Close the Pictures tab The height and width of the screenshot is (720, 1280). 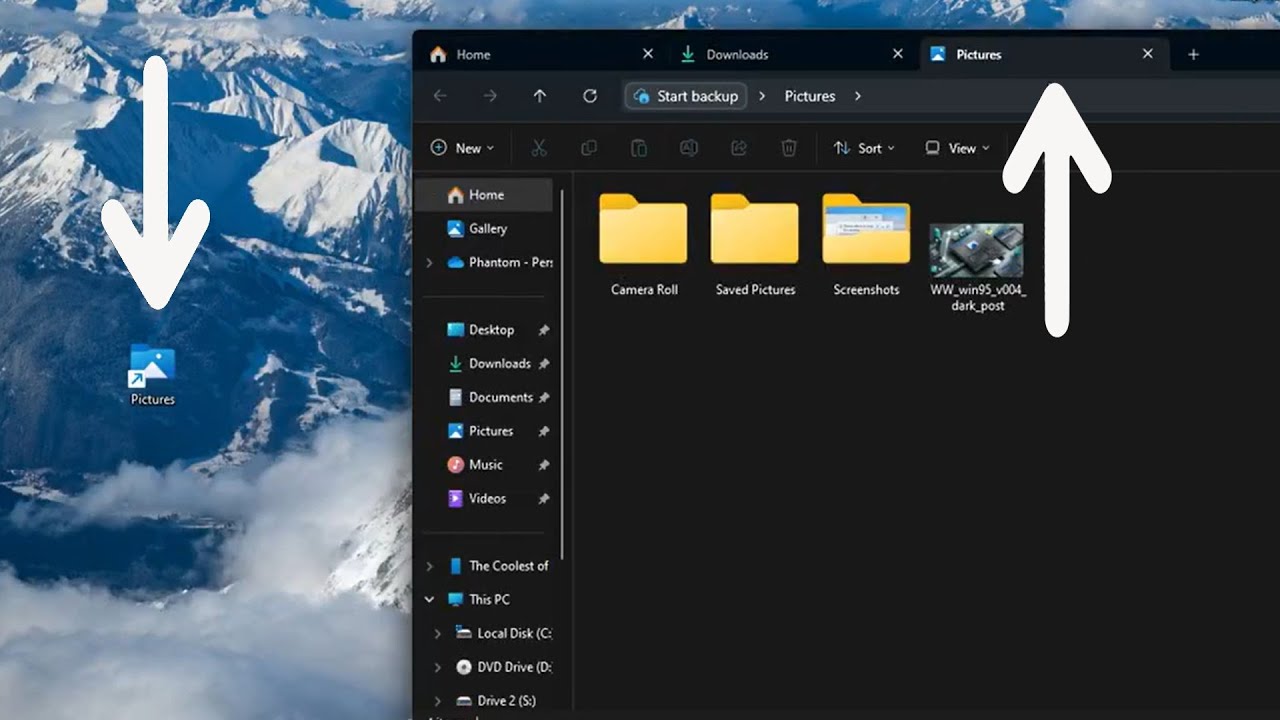(1148, 54)
